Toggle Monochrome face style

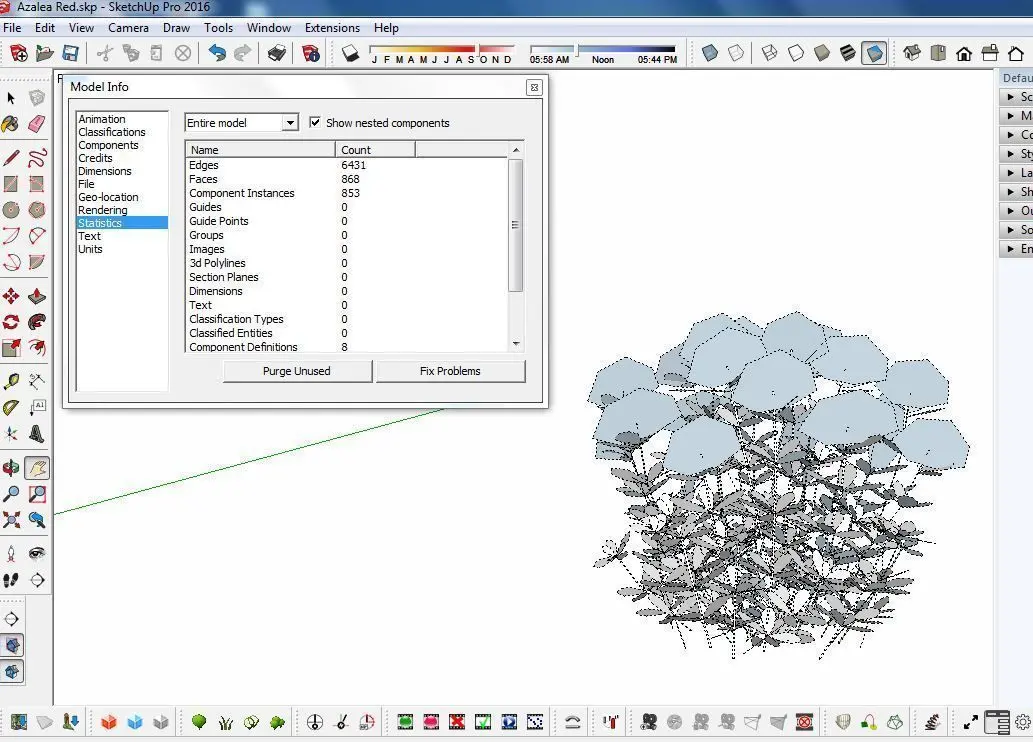[x=874, y=53]
